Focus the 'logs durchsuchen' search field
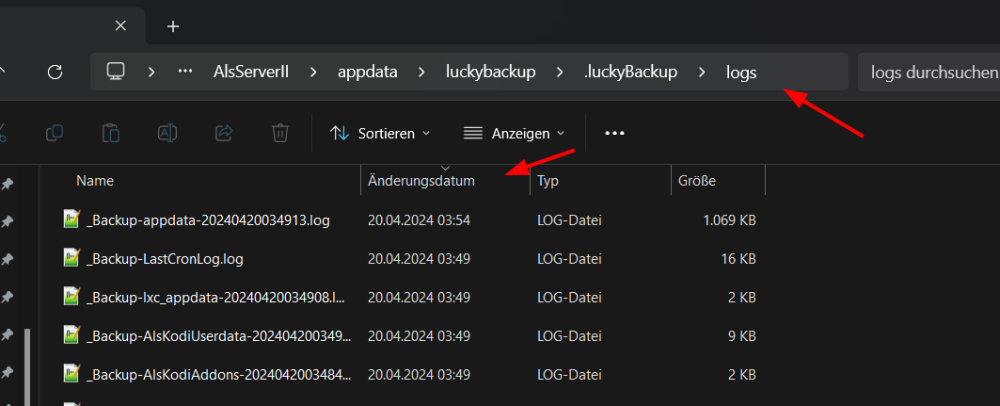The height and width of the screenshot is (406, 1000). click(929, 72)
